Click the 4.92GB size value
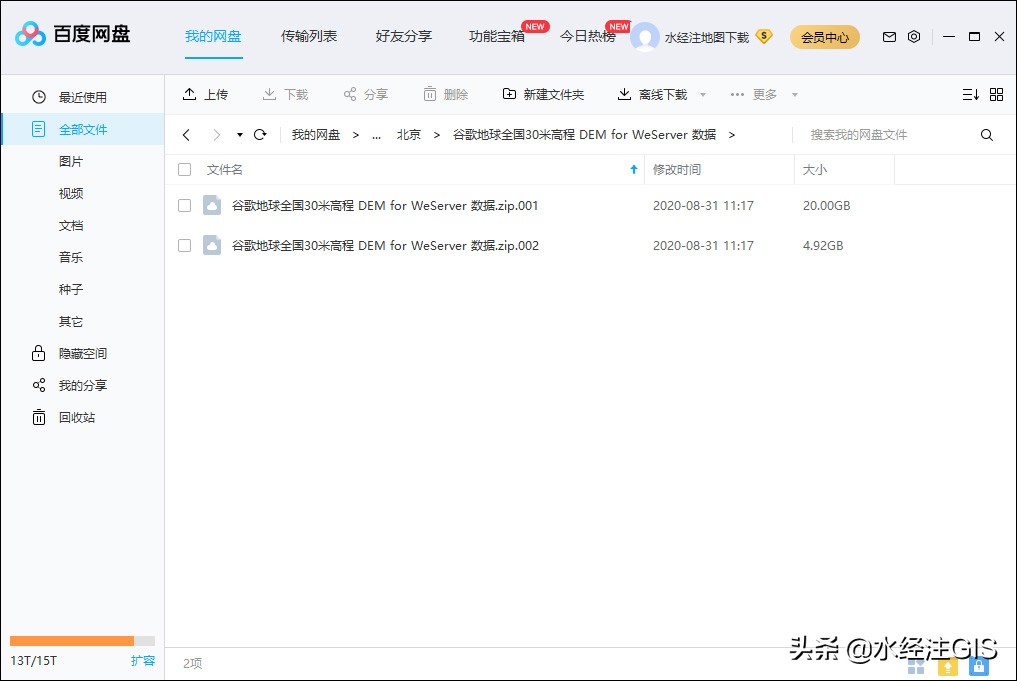Screen dimensions: 1017x681 (x=823, y=246)
